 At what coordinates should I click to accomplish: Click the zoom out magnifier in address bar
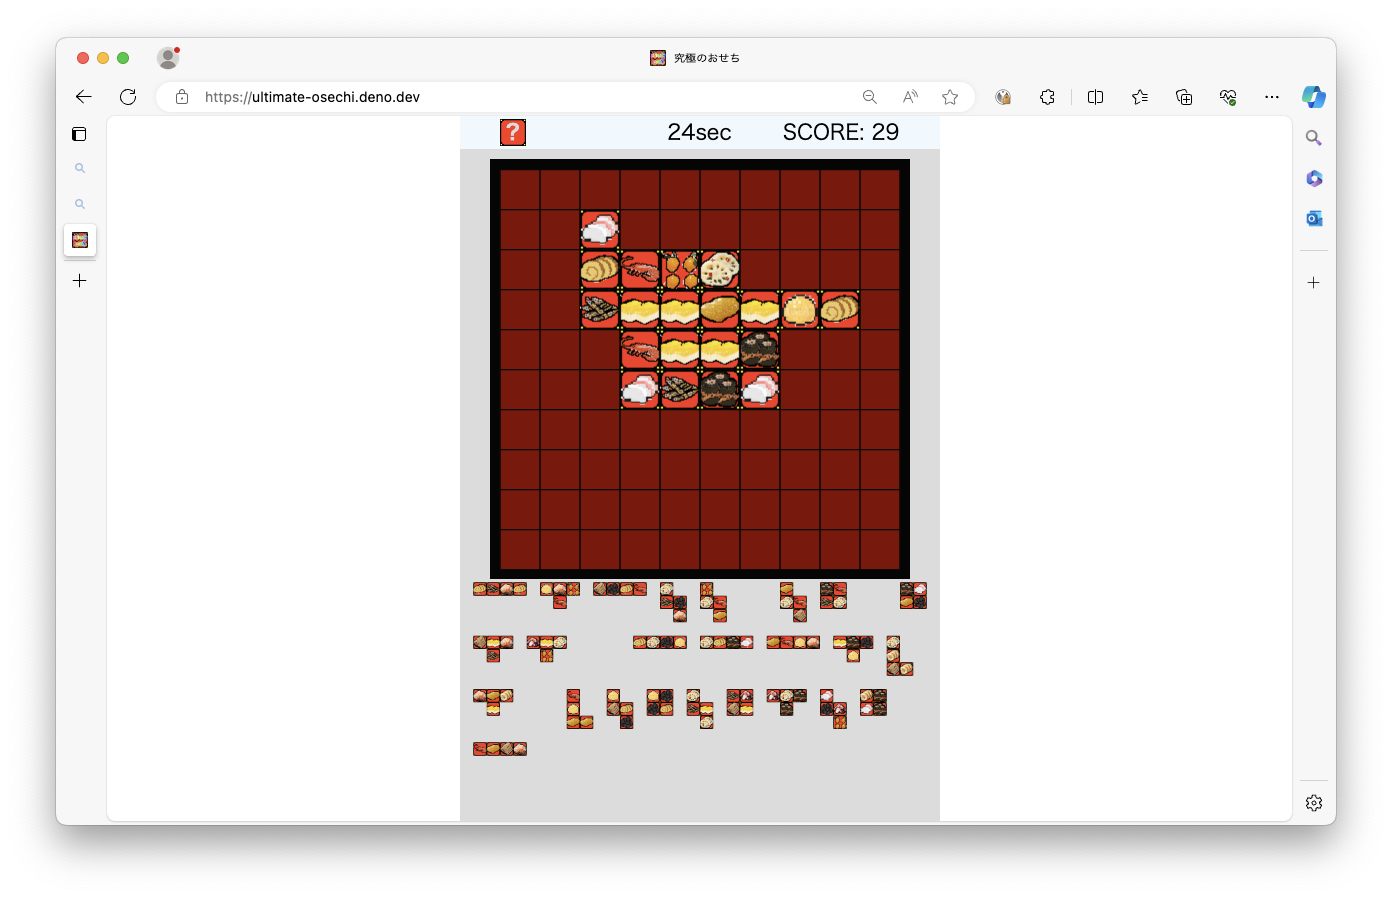[x=870, y=97]
